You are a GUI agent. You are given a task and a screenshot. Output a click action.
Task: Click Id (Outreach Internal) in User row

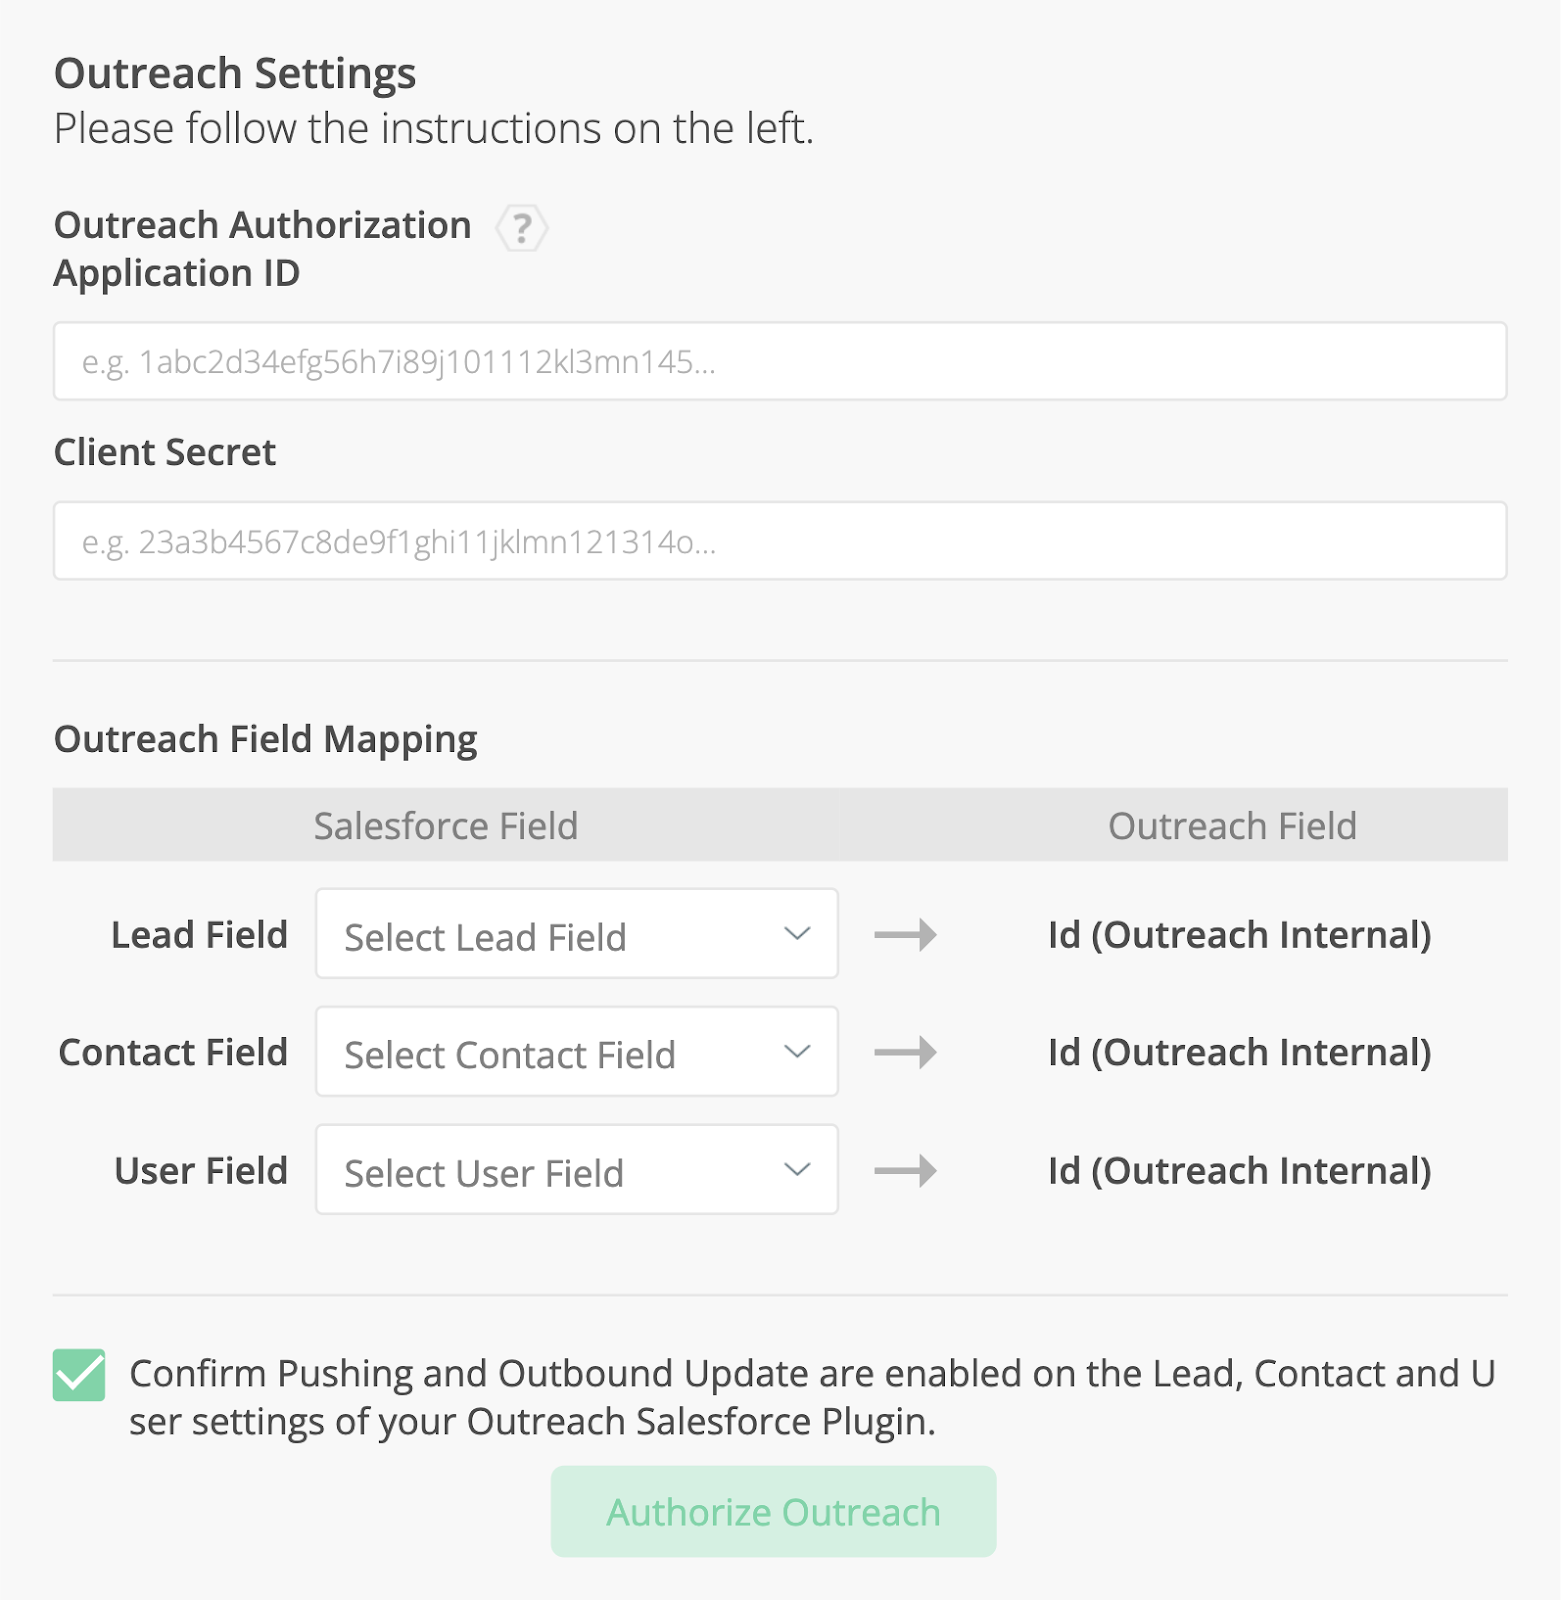[1239, 1170]
